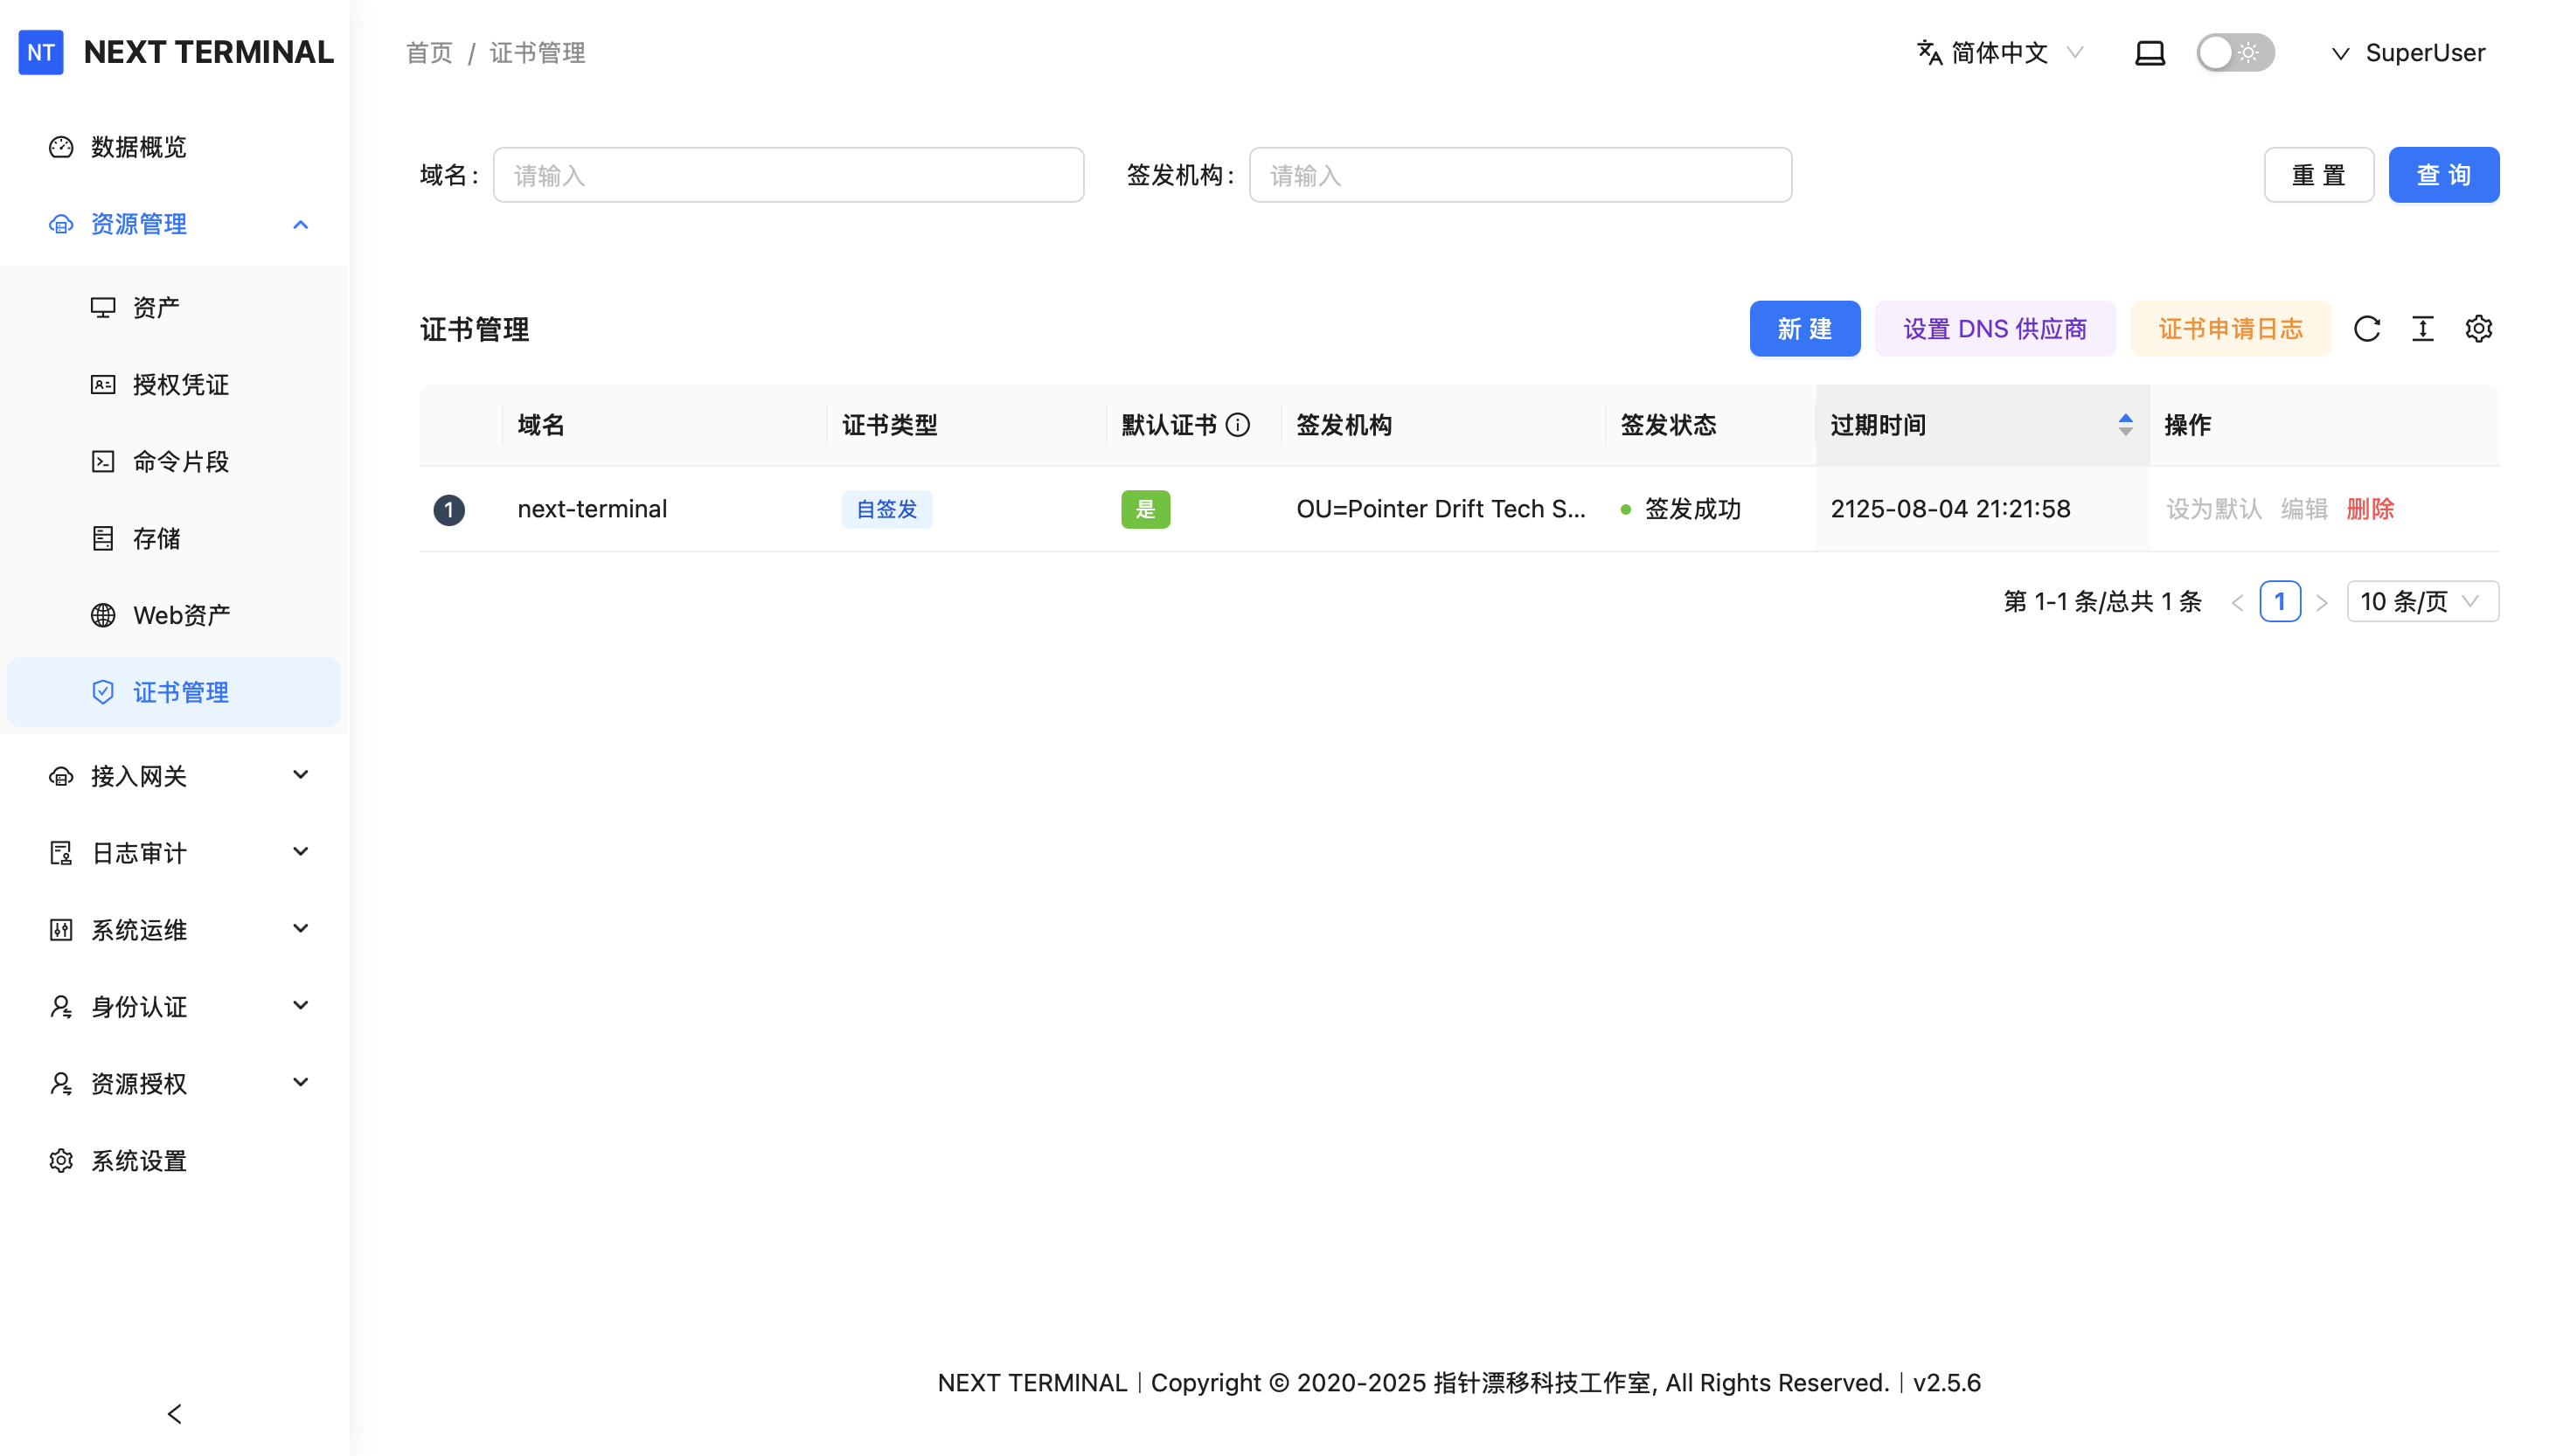Click the laptop screen icon in the header

click(2149, 53)
